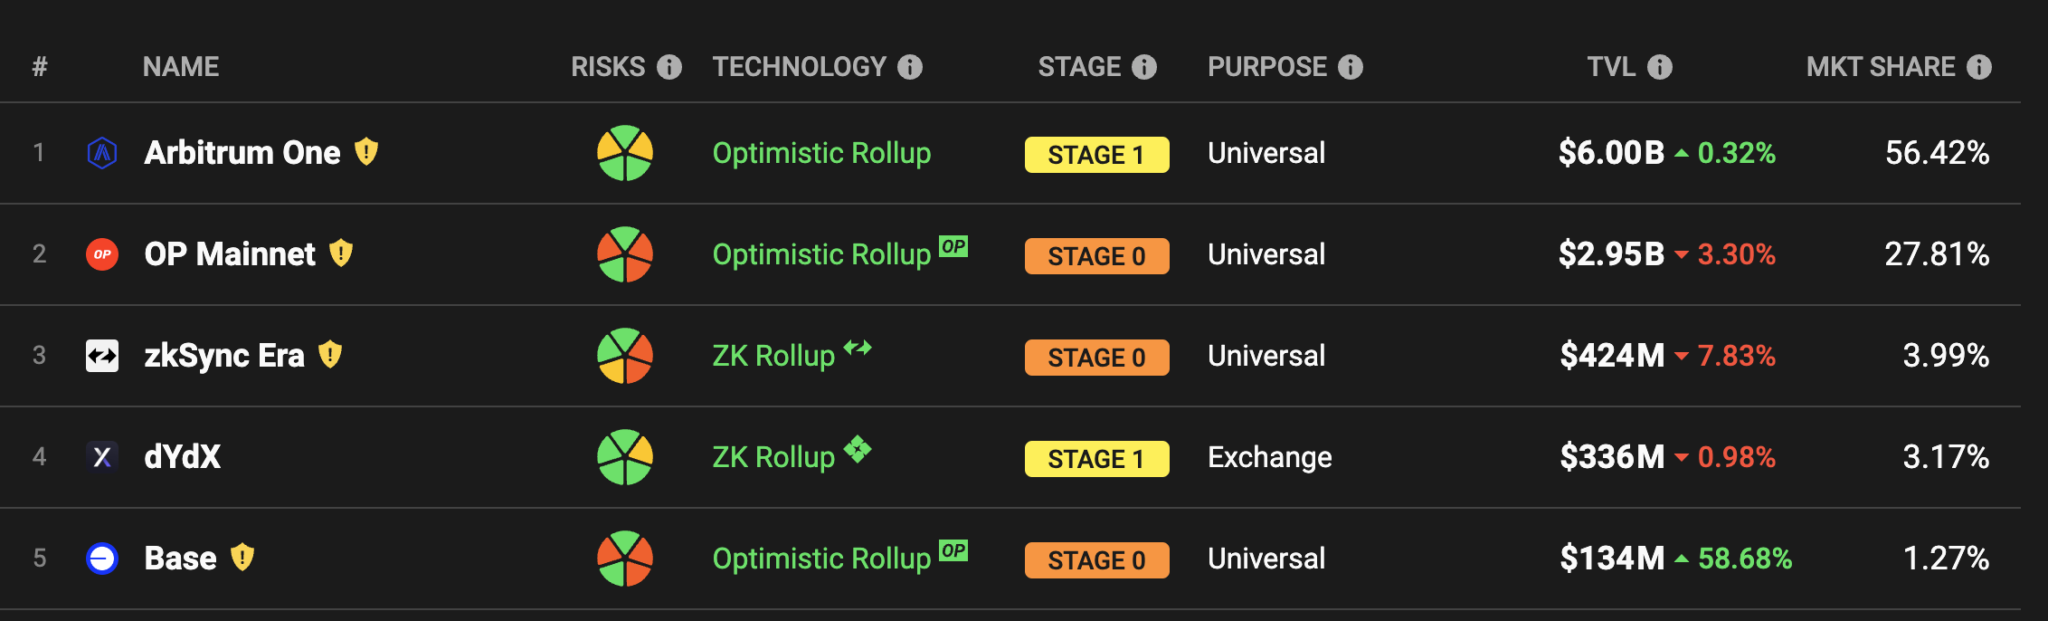Click the dYdX risk pie chart
The width and height of the screenshot is (2048, 621).
coord(625,457)
